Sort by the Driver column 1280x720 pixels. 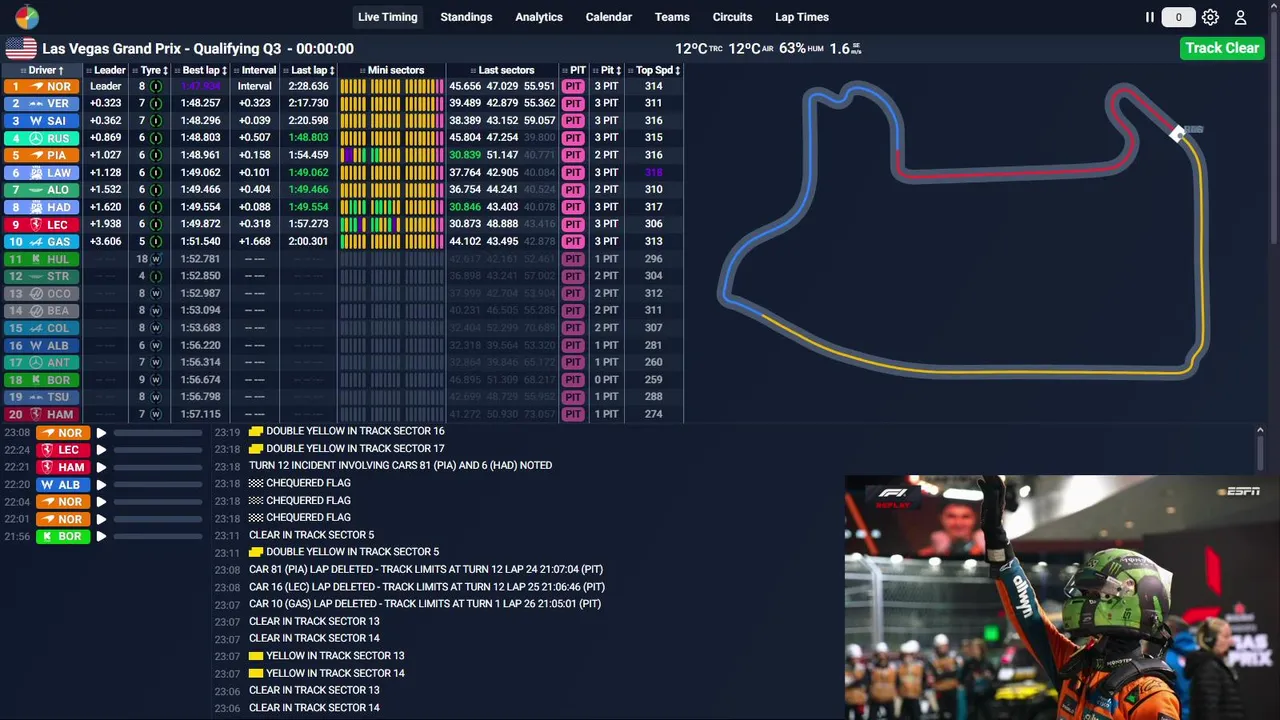(x=42, y=70)
